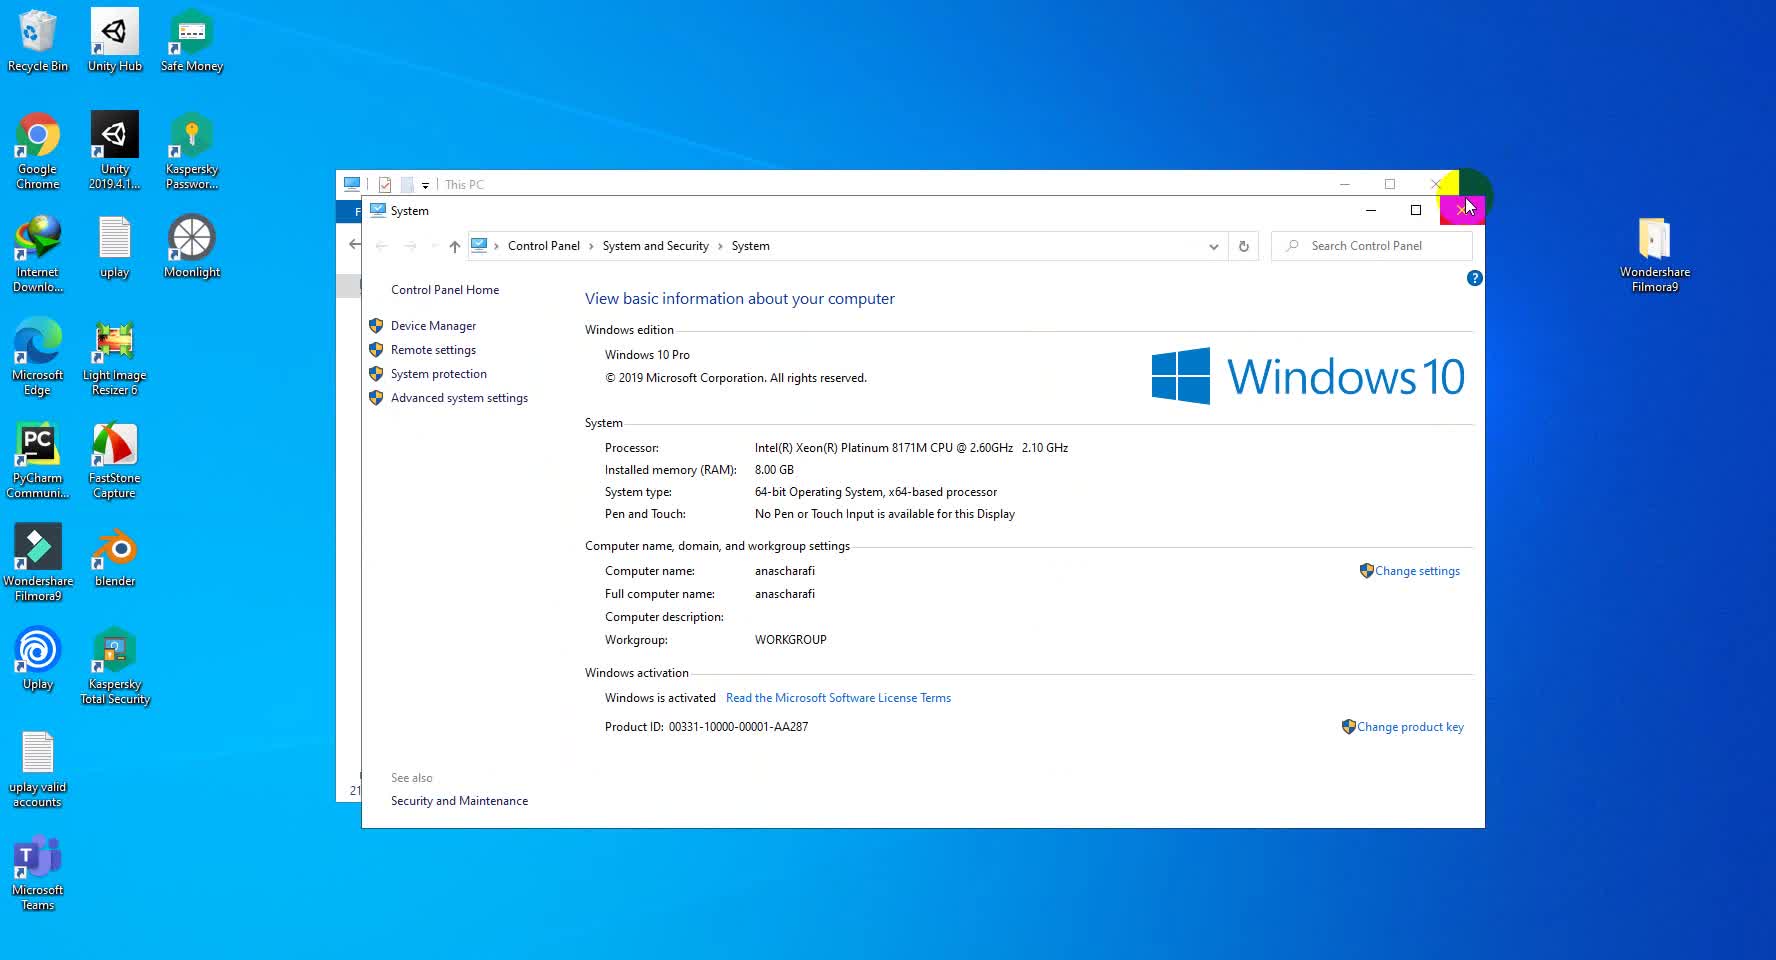Screen dimensions: 1776x960
Task: Open Advanced system settings link
Action: click(459, 398)
